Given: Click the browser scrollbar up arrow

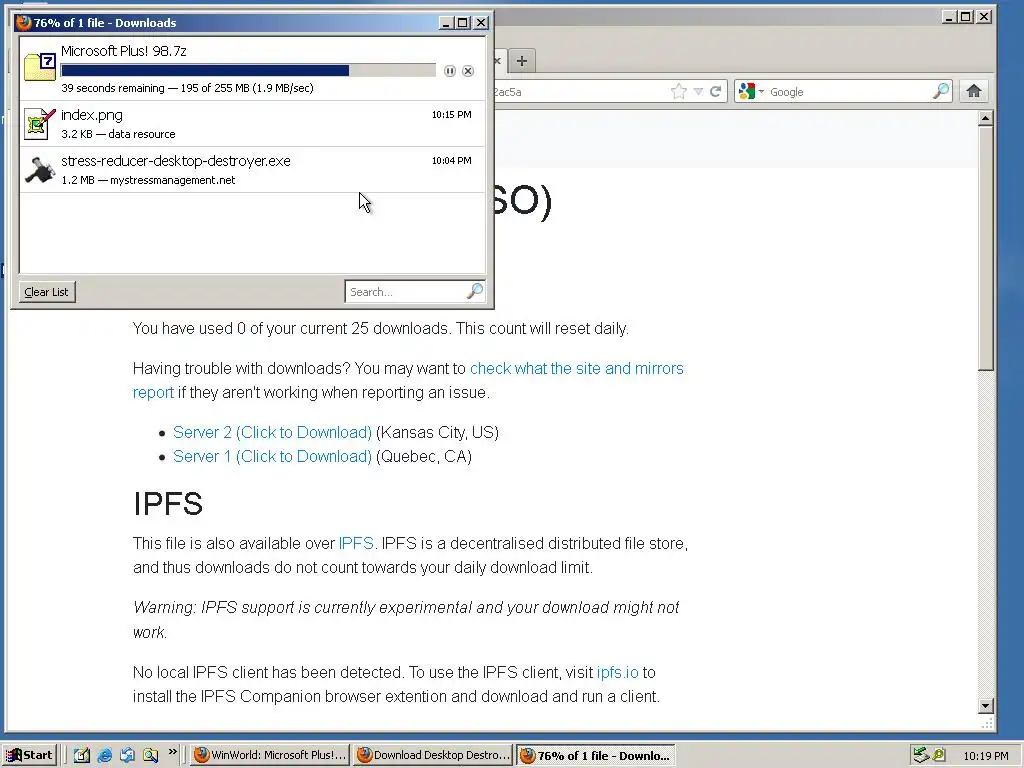Looking at the screenshot, I should pos(985,118).
